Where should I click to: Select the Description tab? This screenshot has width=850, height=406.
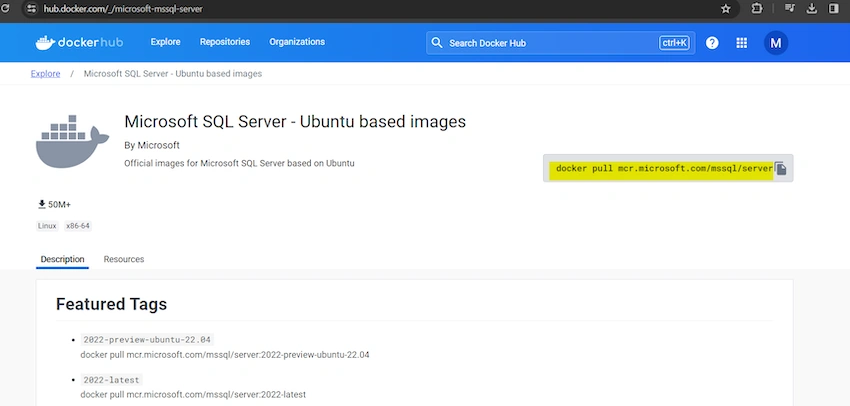(62, 259)
